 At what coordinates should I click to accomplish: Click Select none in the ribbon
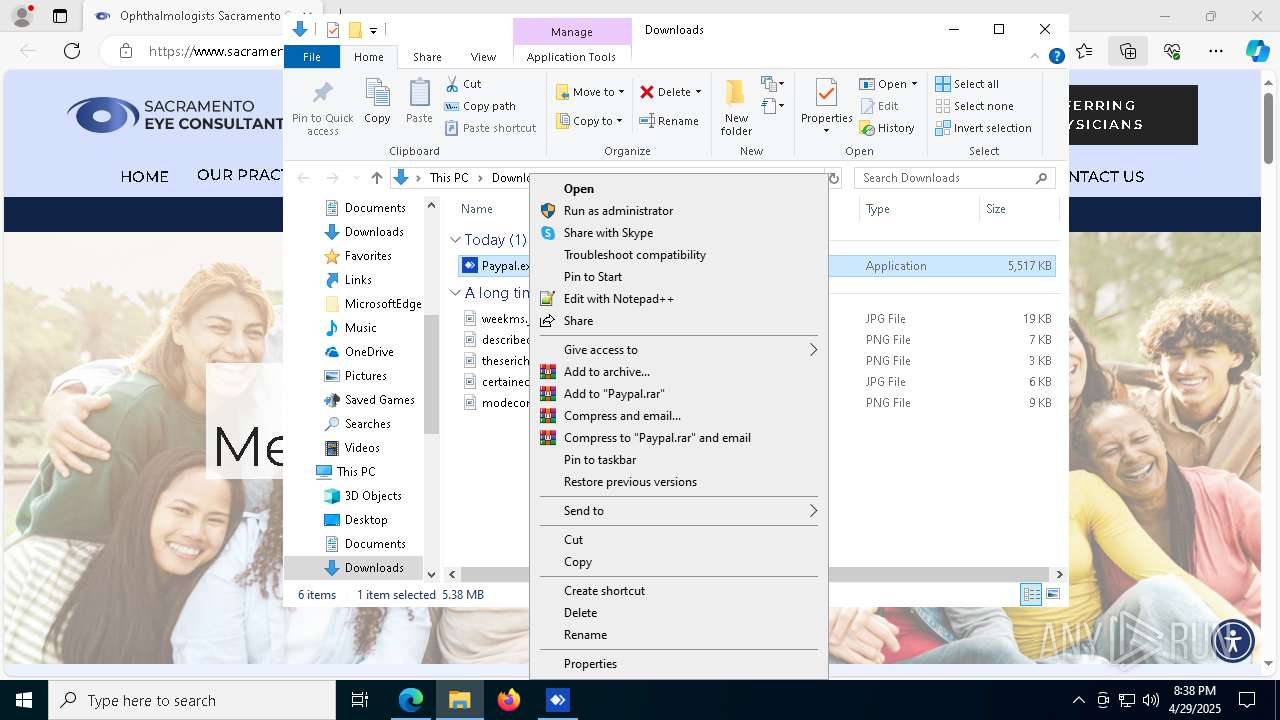(x=974, y=106)
